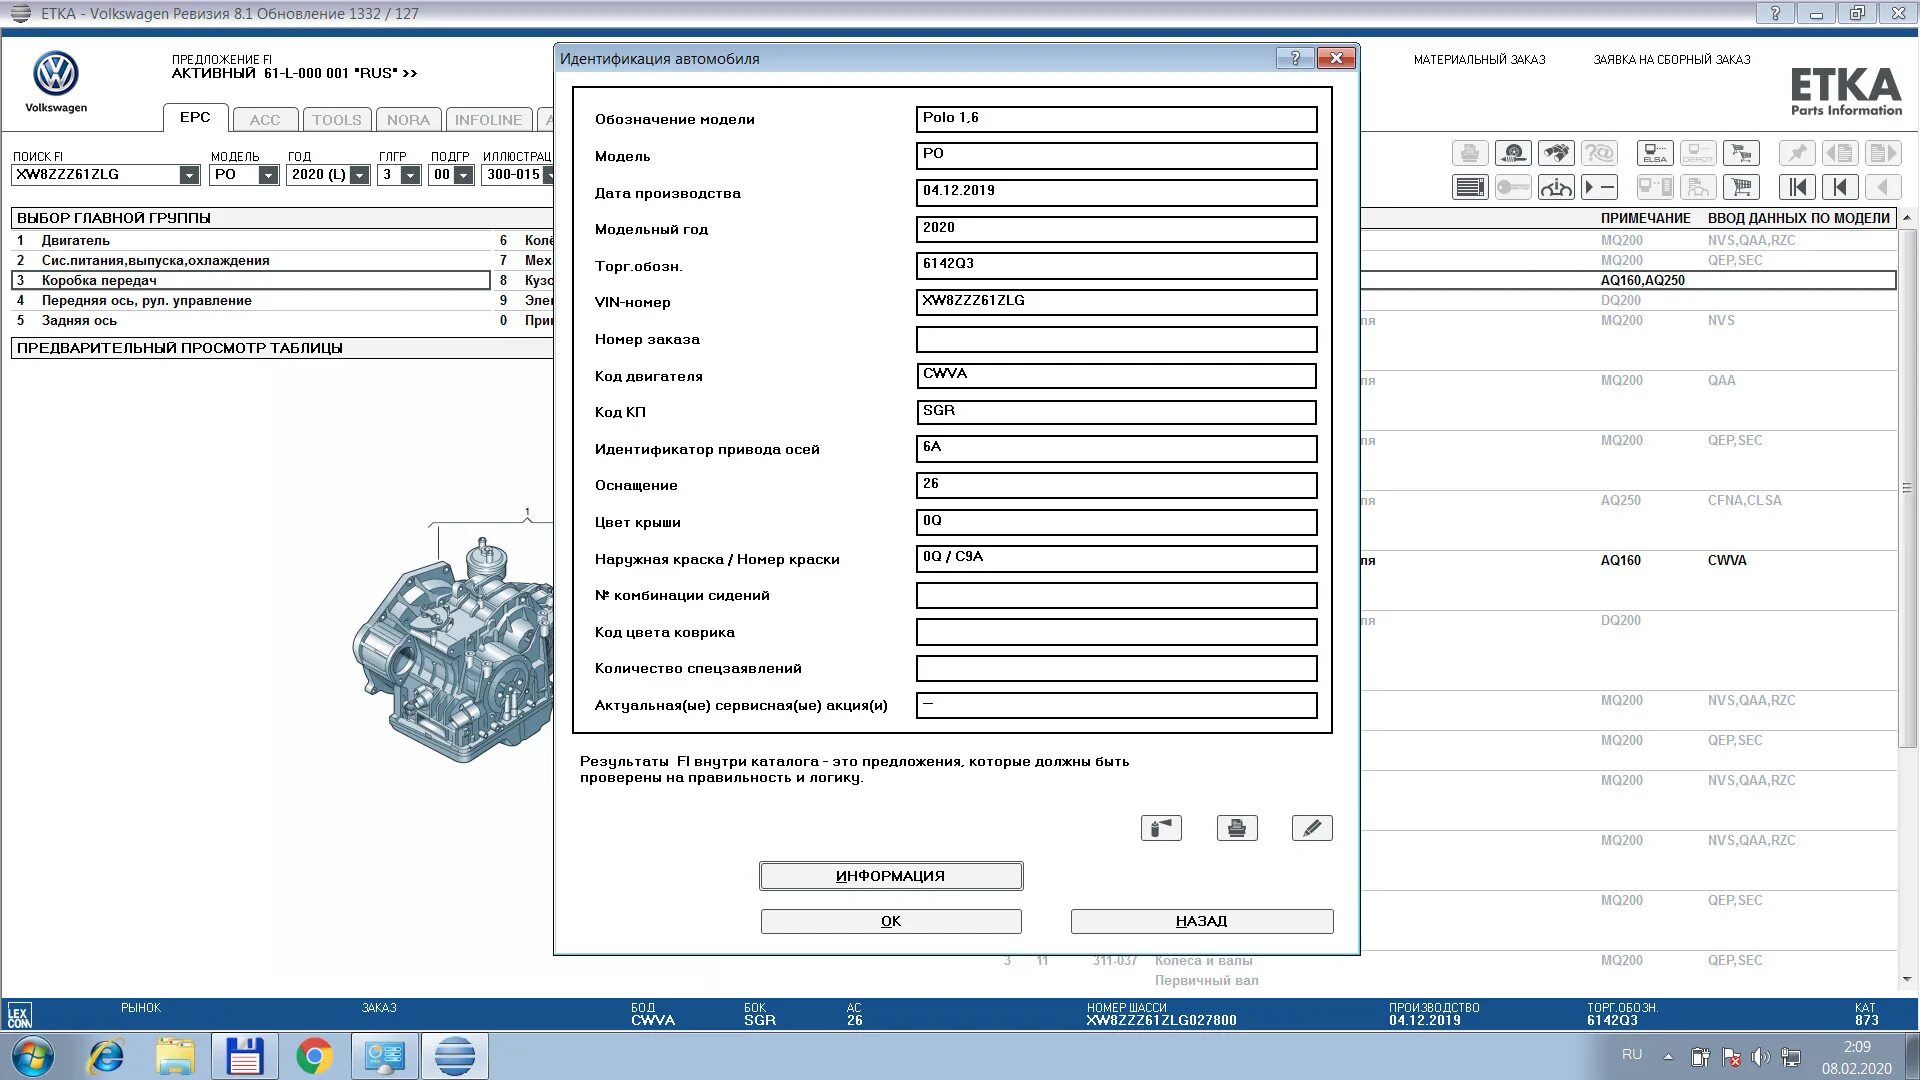1920x1080 pixels.
Task: Go to previous with bar-arrow icon
Action: (1840, 187)
